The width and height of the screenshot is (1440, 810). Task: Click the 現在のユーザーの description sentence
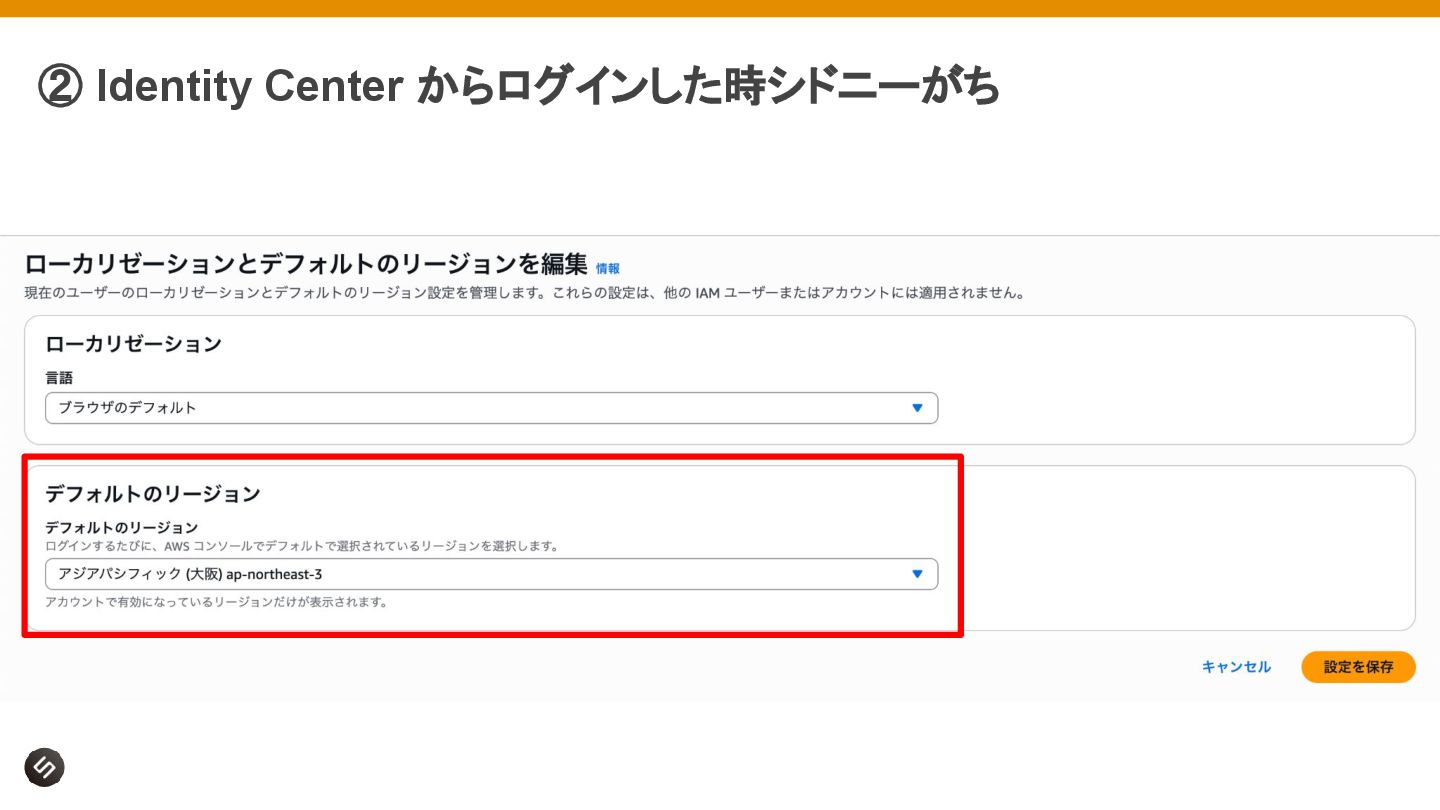[524, 294]
